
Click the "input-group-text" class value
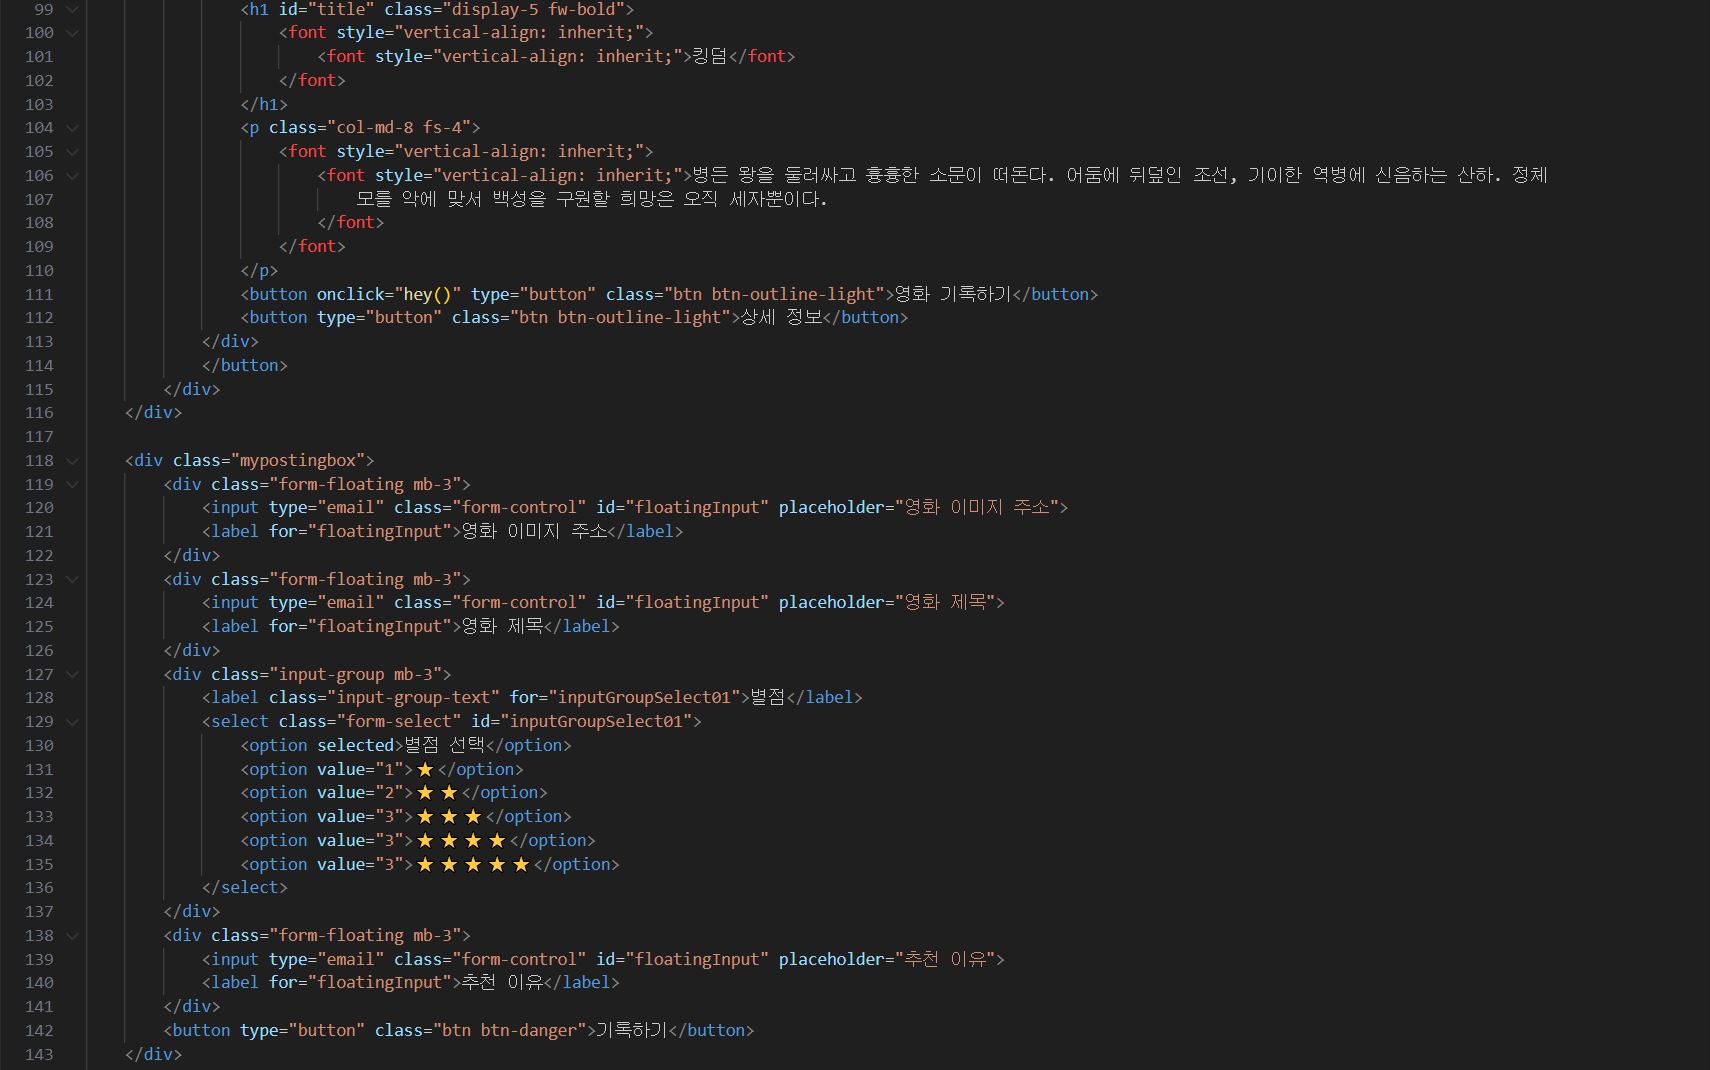tap(413, 697)
